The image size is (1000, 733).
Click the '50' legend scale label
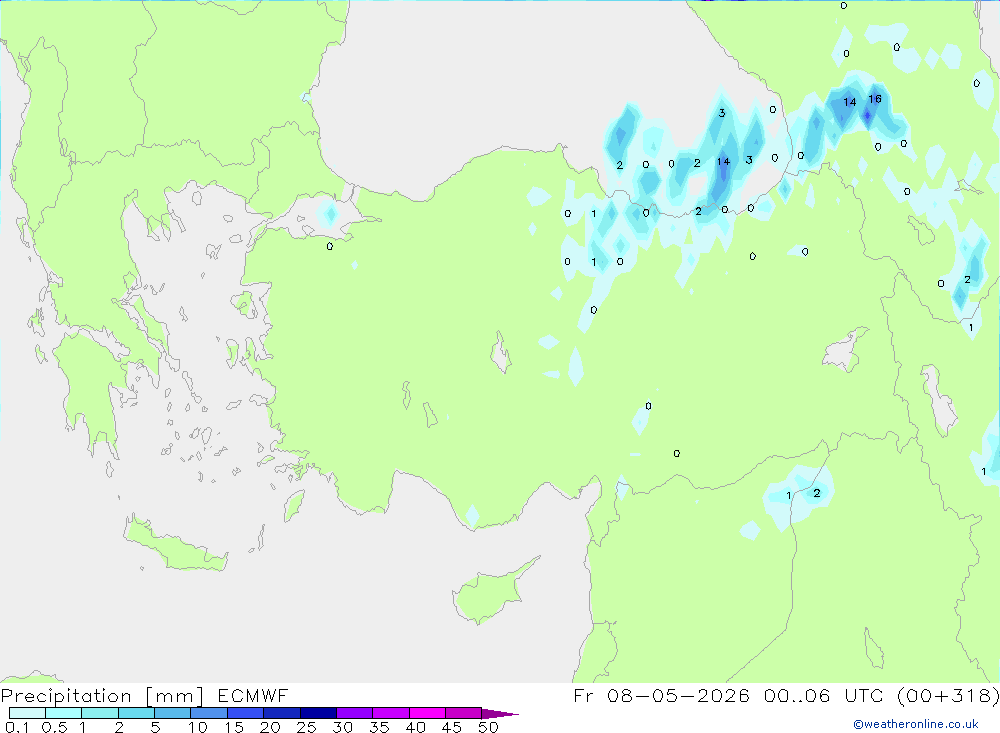pyautogui.click(x=489, y=727)
